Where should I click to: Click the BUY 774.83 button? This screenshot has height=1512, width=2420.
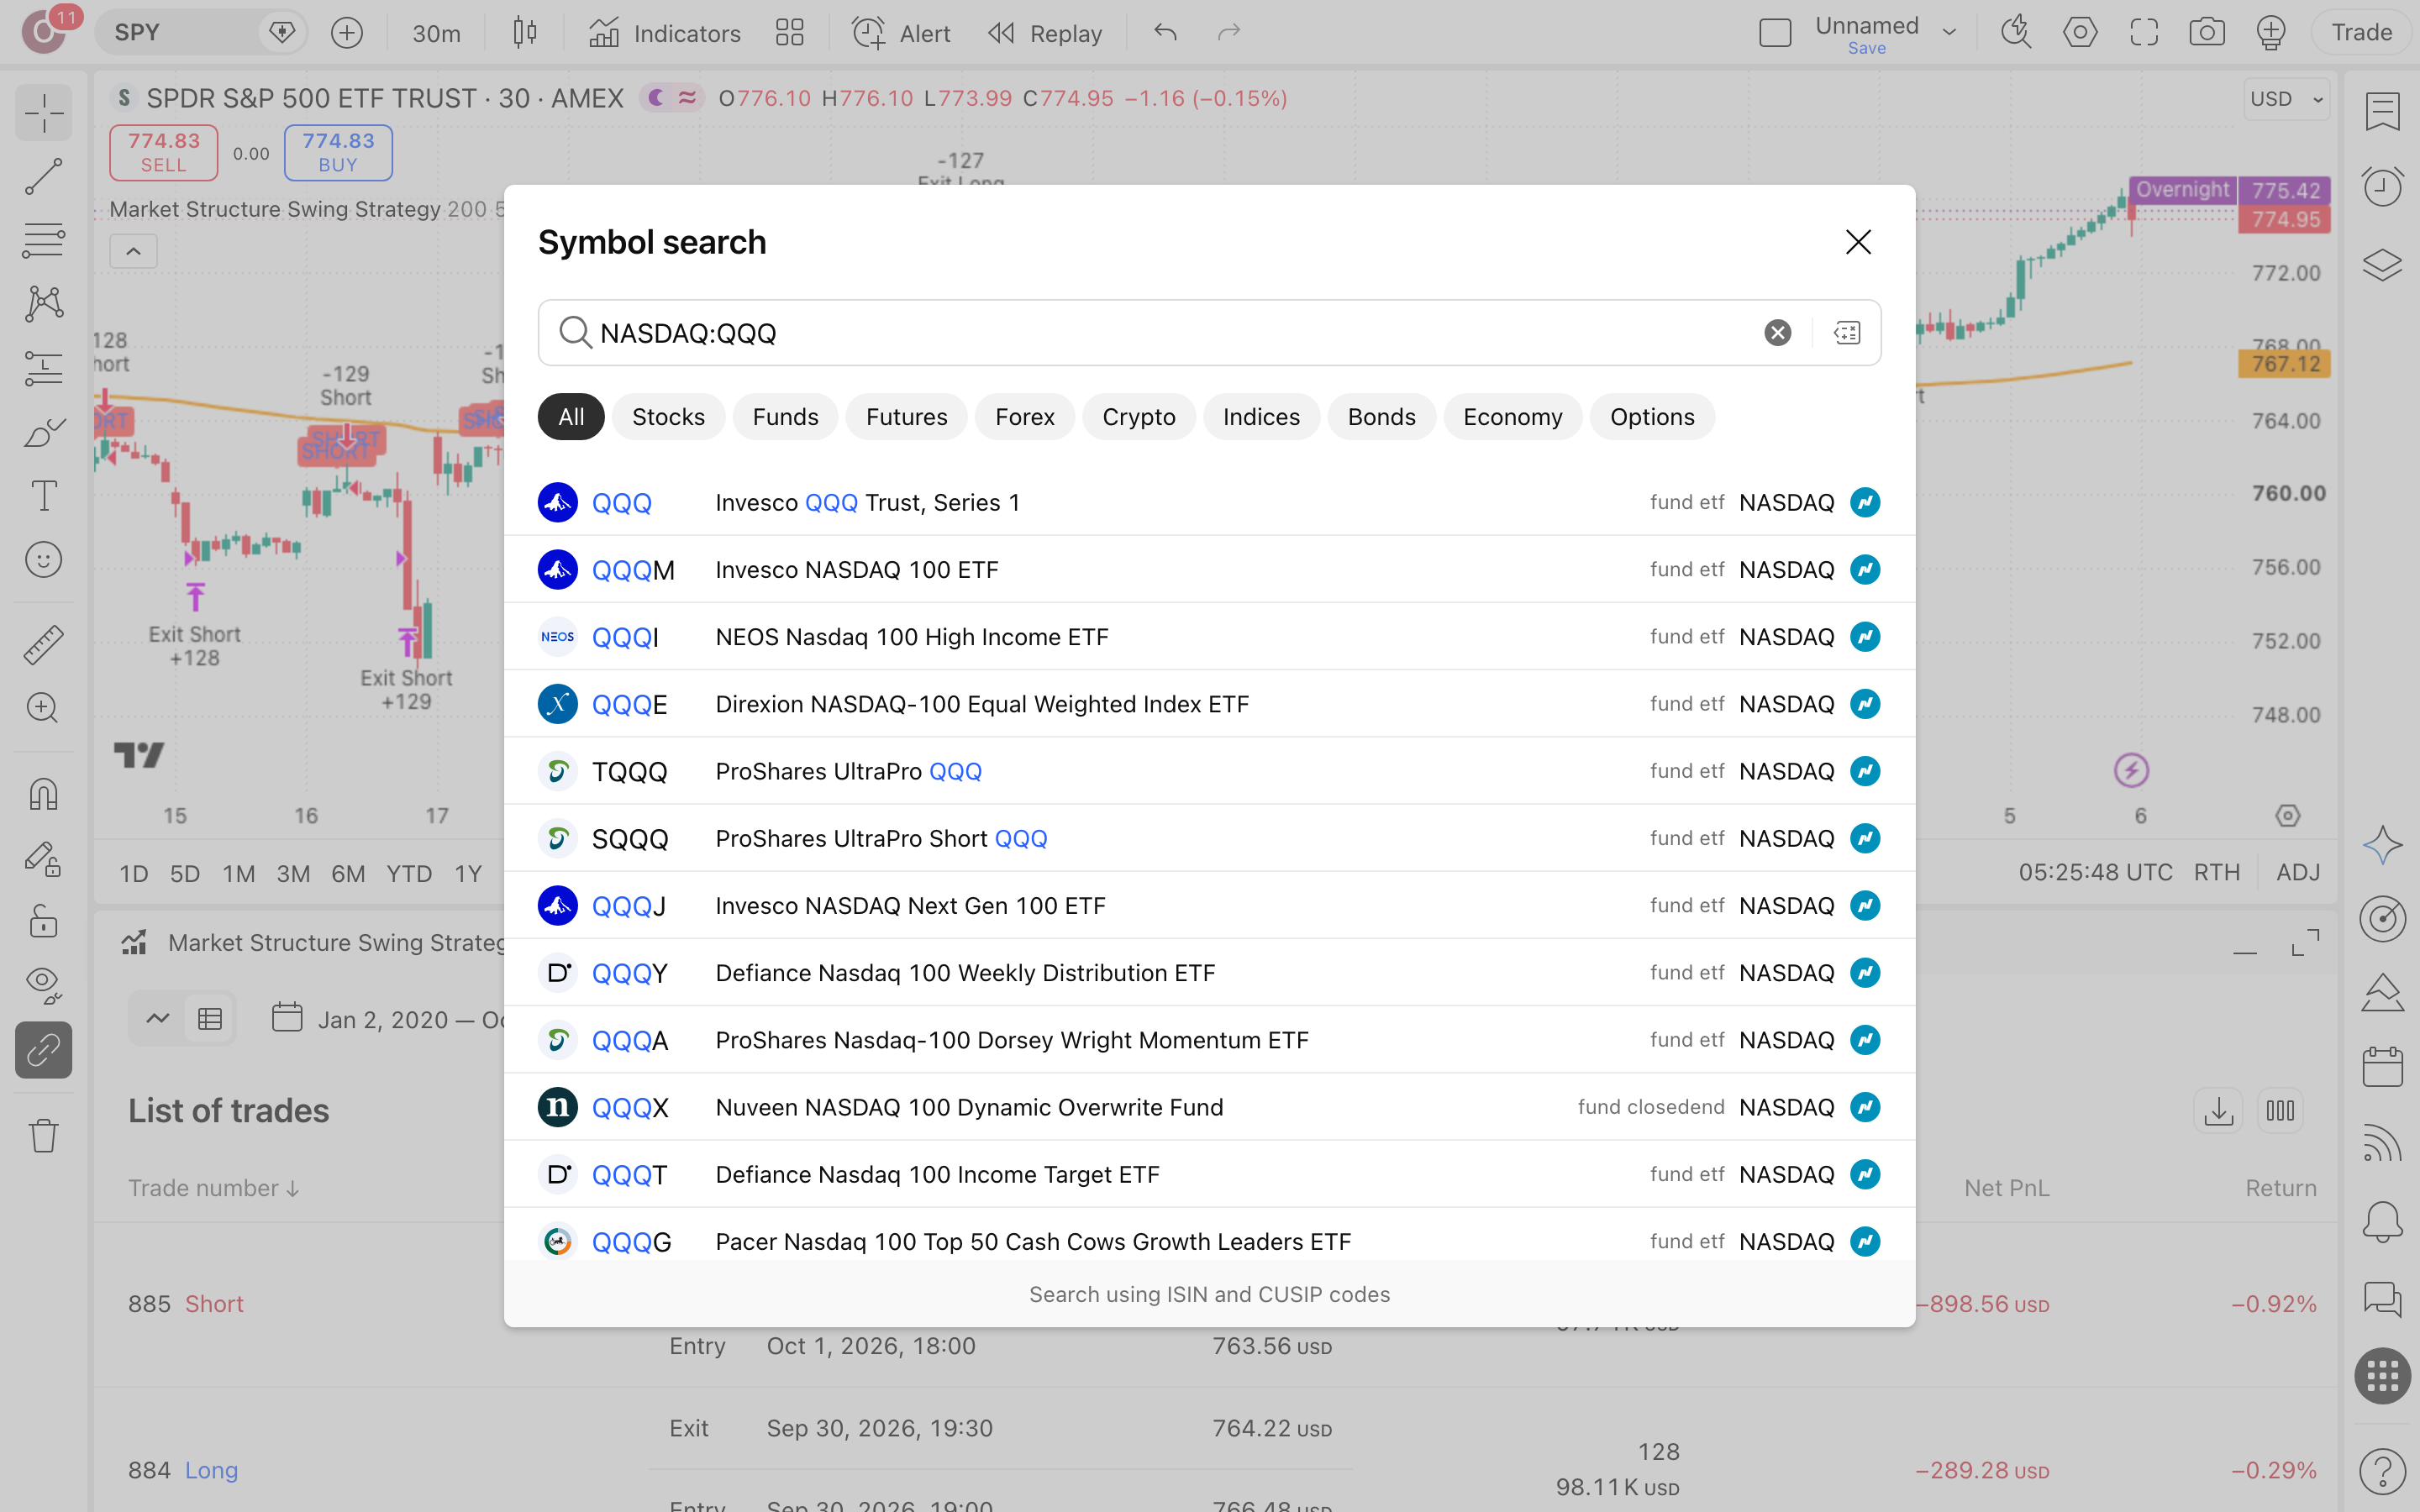tap(338, 152)
